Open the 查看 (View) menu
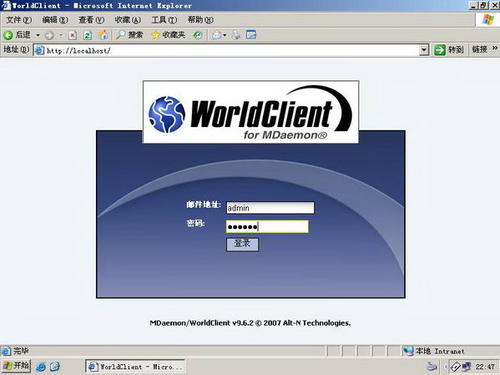The height and width of the screenshot is (375, 500). [91, 20]
